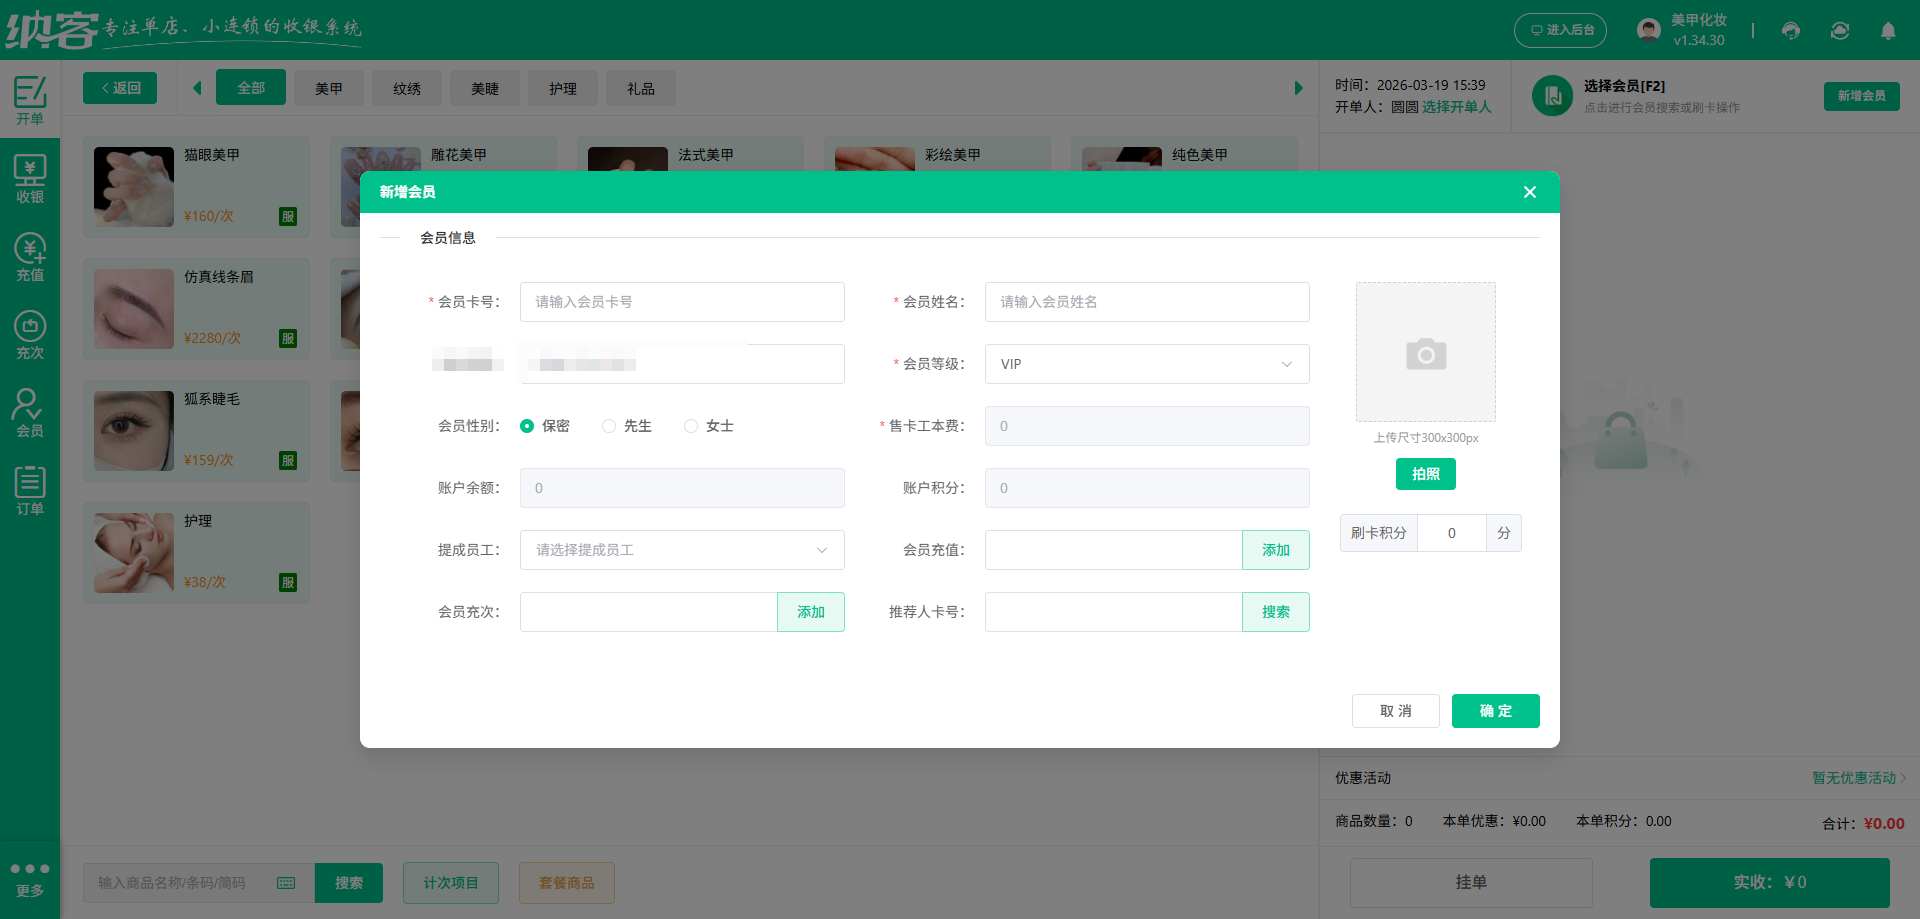This screenshot has height=919, width=1920.
Task: Click the 确定 confirm button
Action: pyautogui.click(x=1495, y=711)
